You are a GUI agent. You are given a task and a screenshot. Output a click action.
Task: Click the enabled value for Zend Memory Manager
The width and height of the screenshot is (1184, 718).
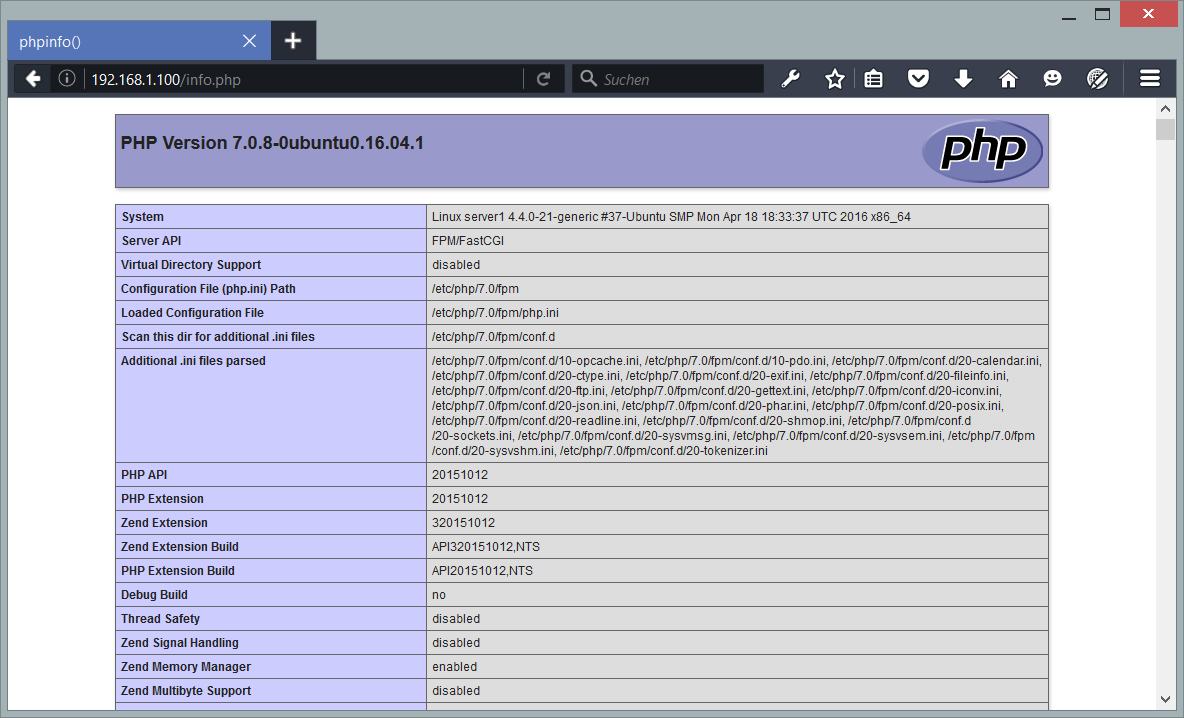(454, 667)
